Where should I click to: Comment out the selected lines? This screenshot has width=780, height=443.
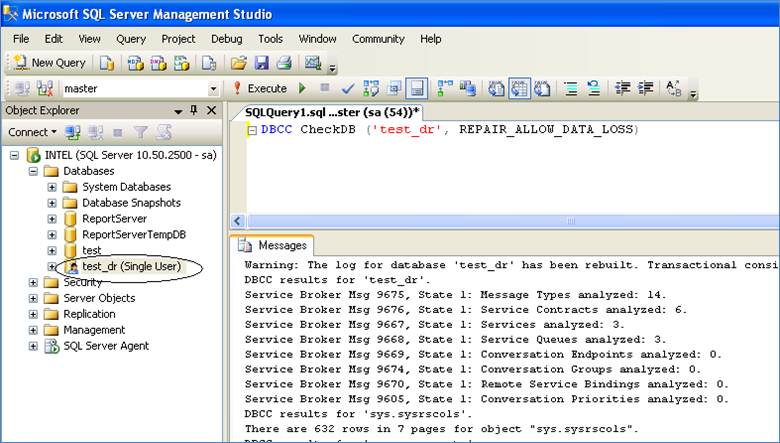pos(571,89)
